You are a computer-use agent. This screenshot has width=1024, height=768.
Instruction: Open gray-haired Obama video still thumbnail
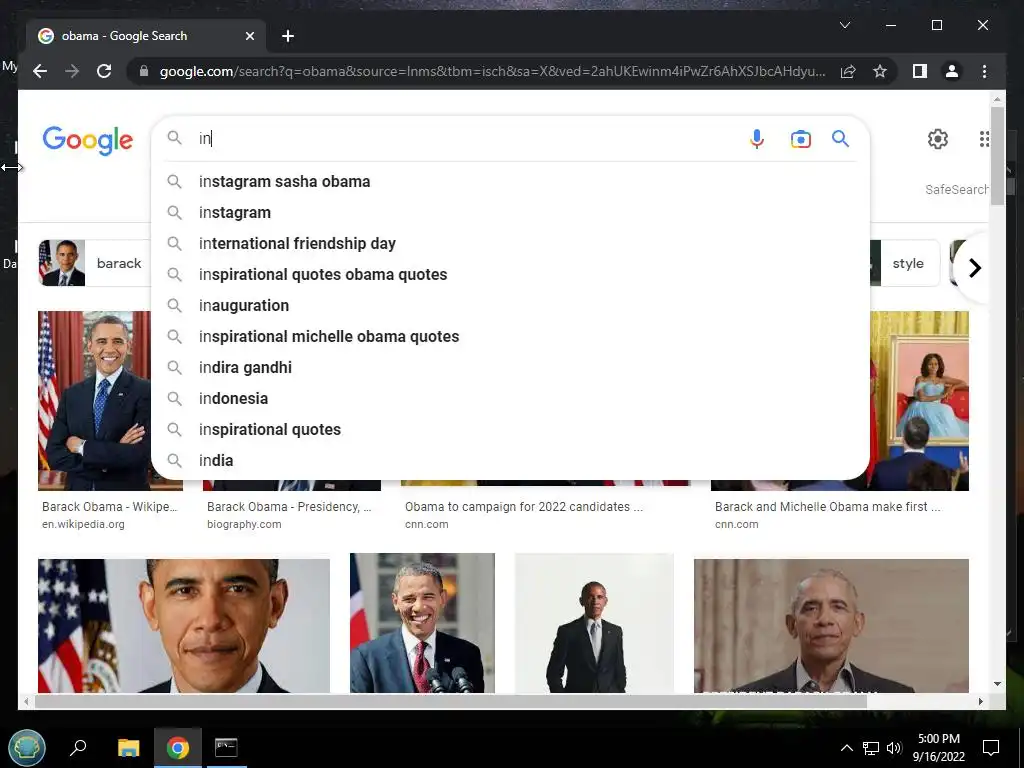click(x=831, y=625)
